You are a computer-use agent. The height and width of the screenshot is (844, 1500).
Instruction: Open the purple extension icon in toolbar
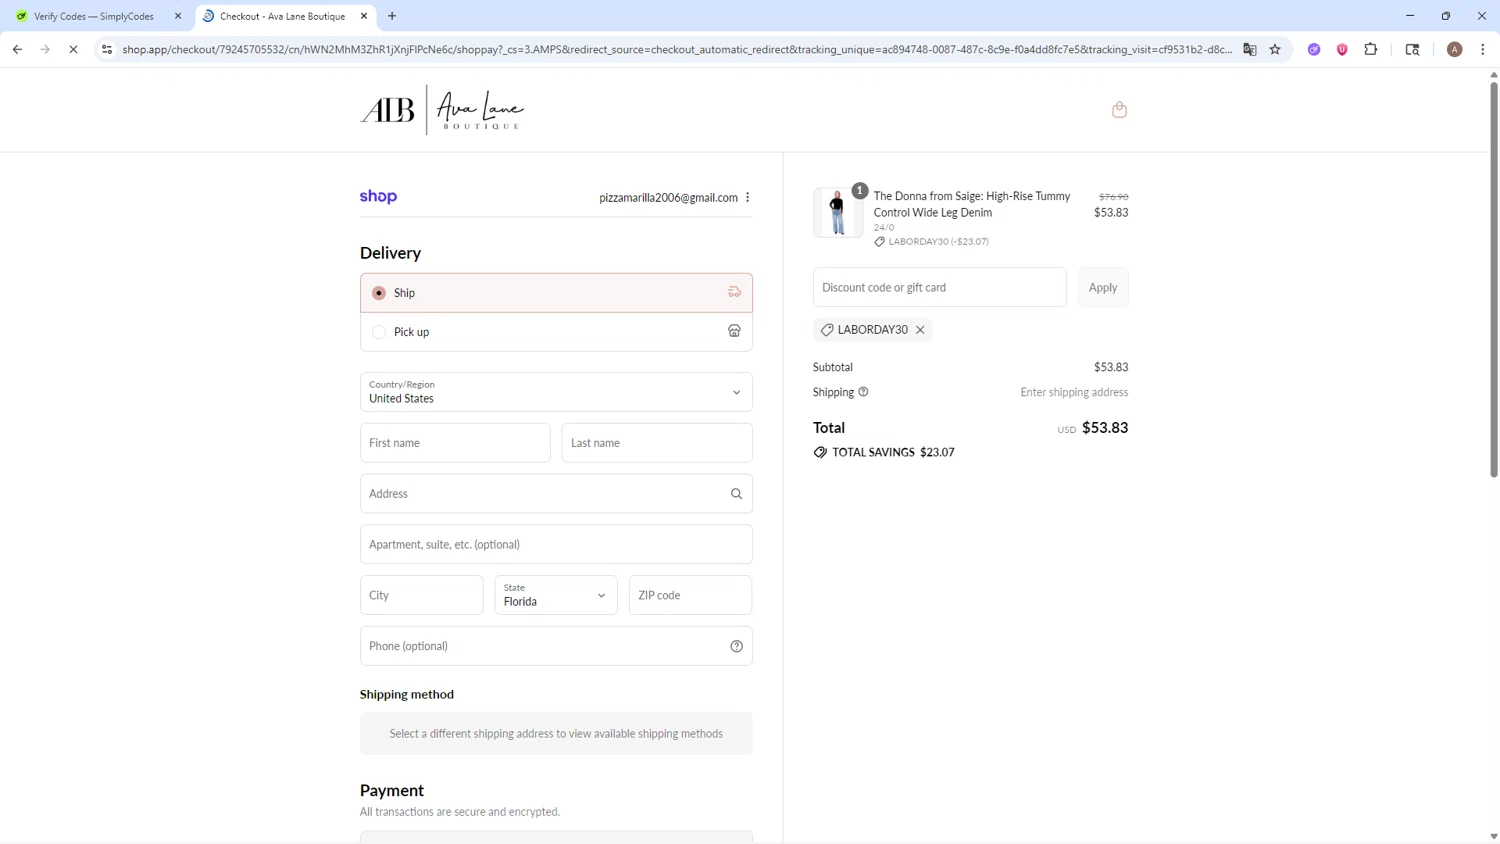point(1314,49)
